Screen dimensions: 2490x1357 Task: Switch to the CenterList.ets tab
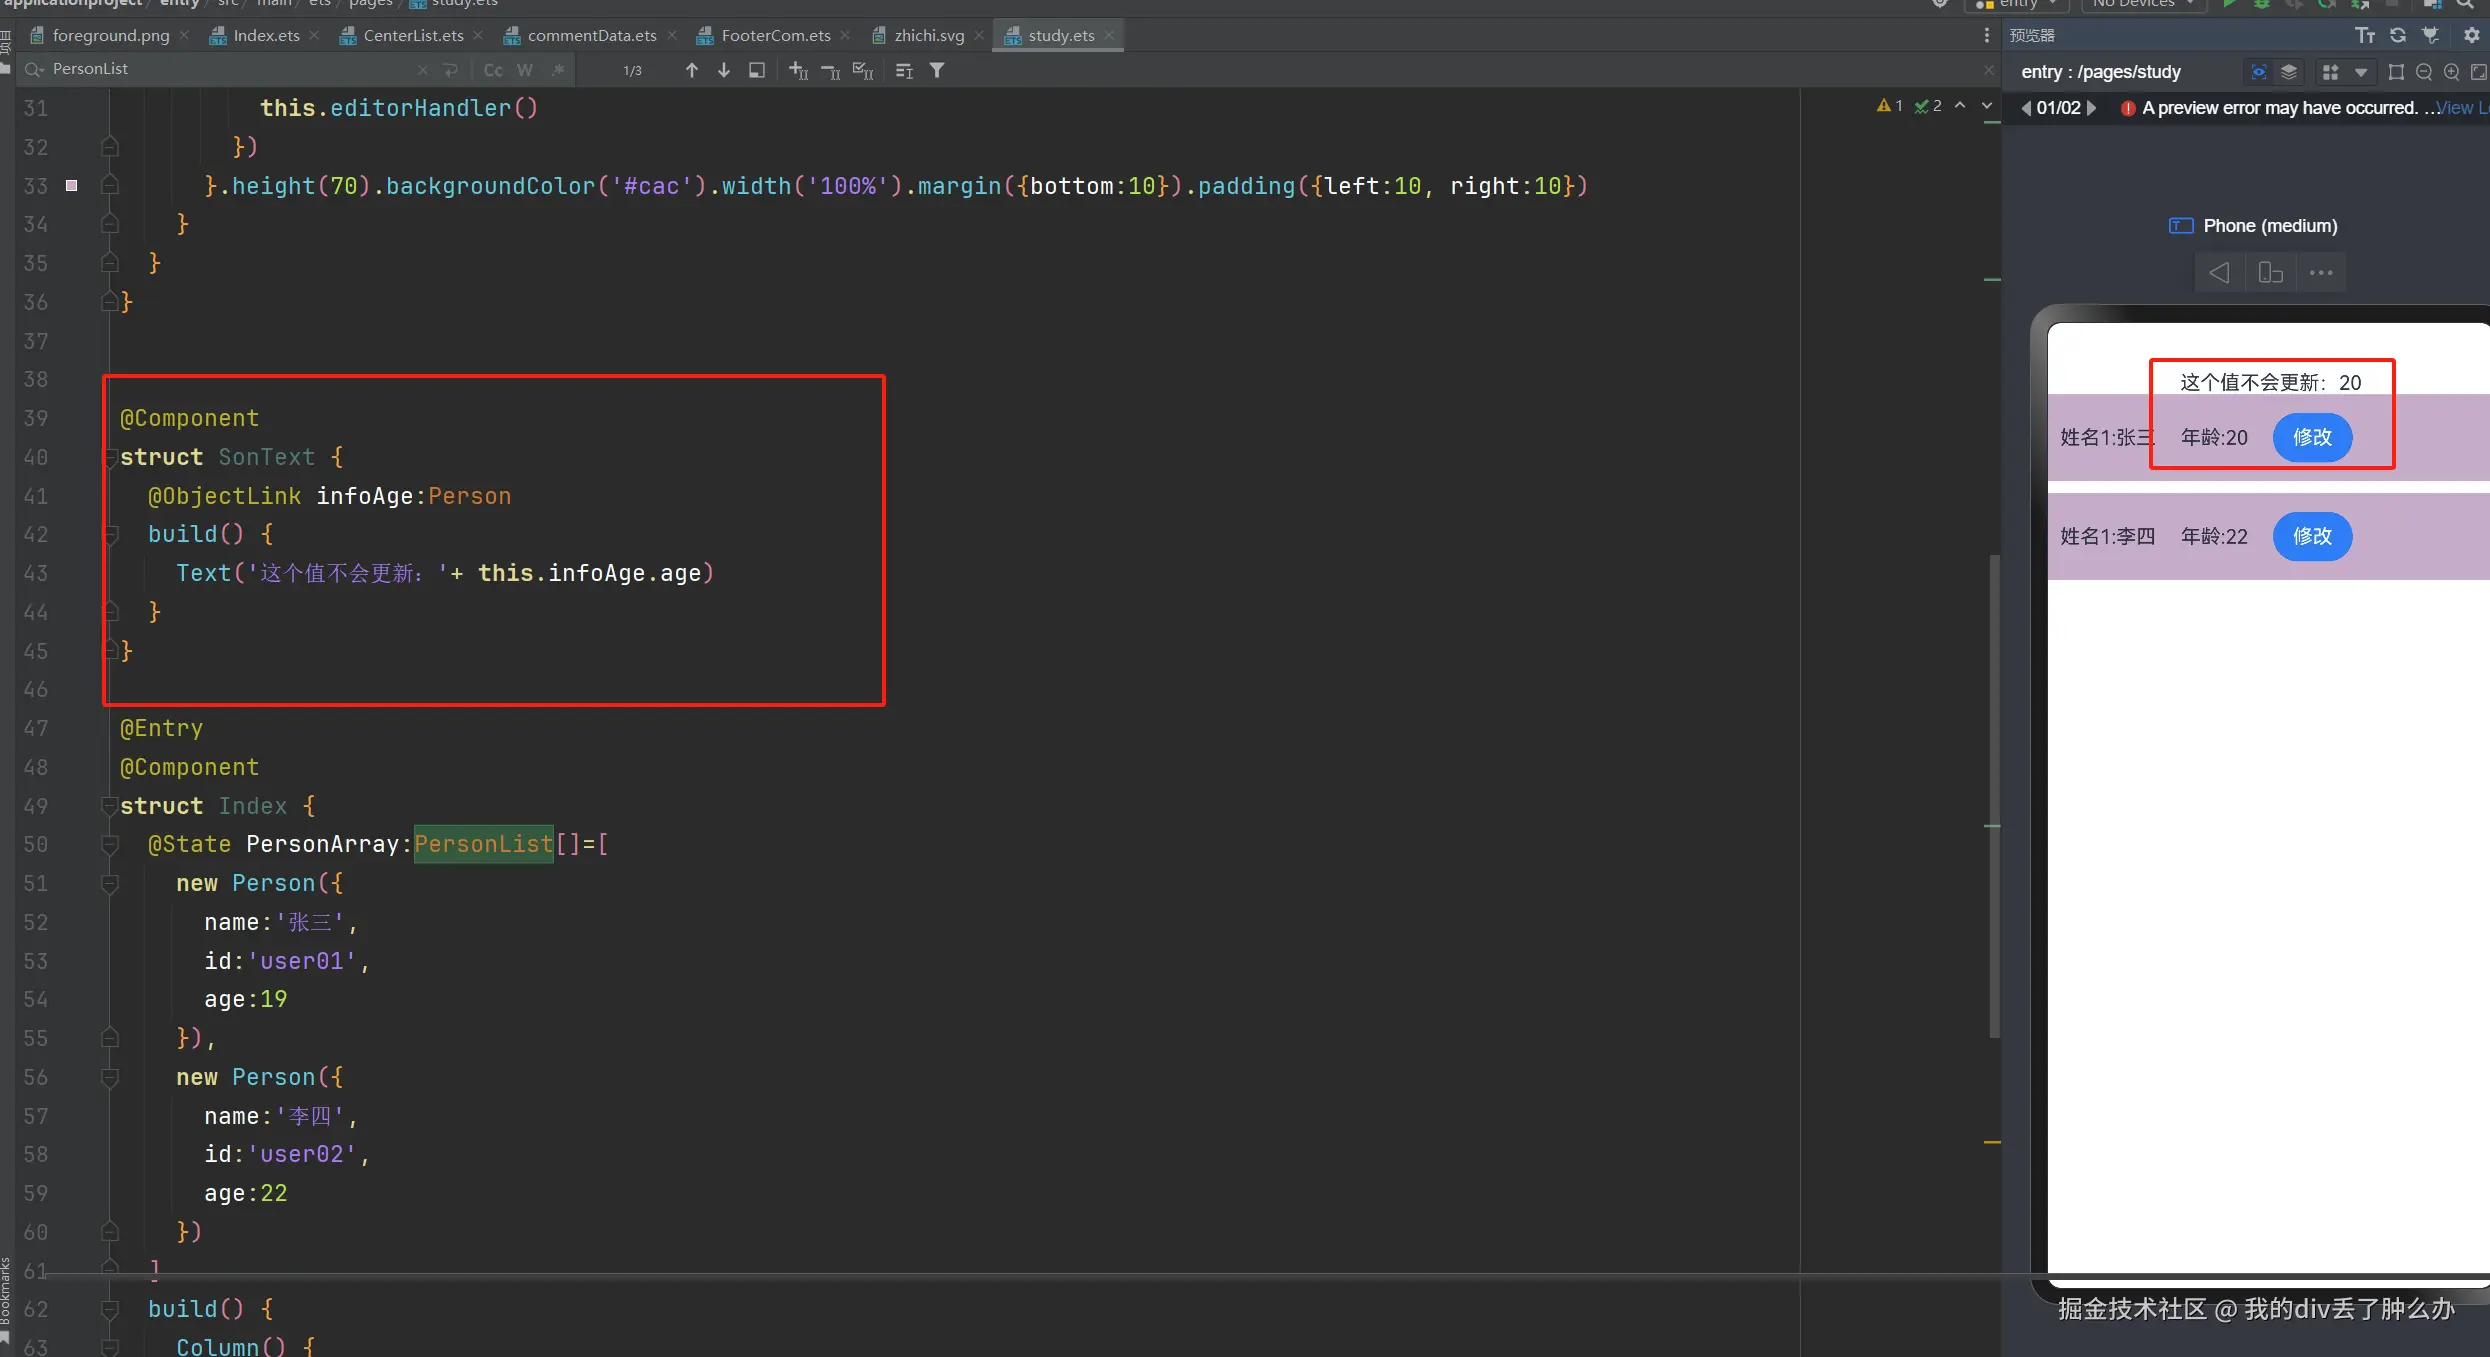(x=412, y=35)
